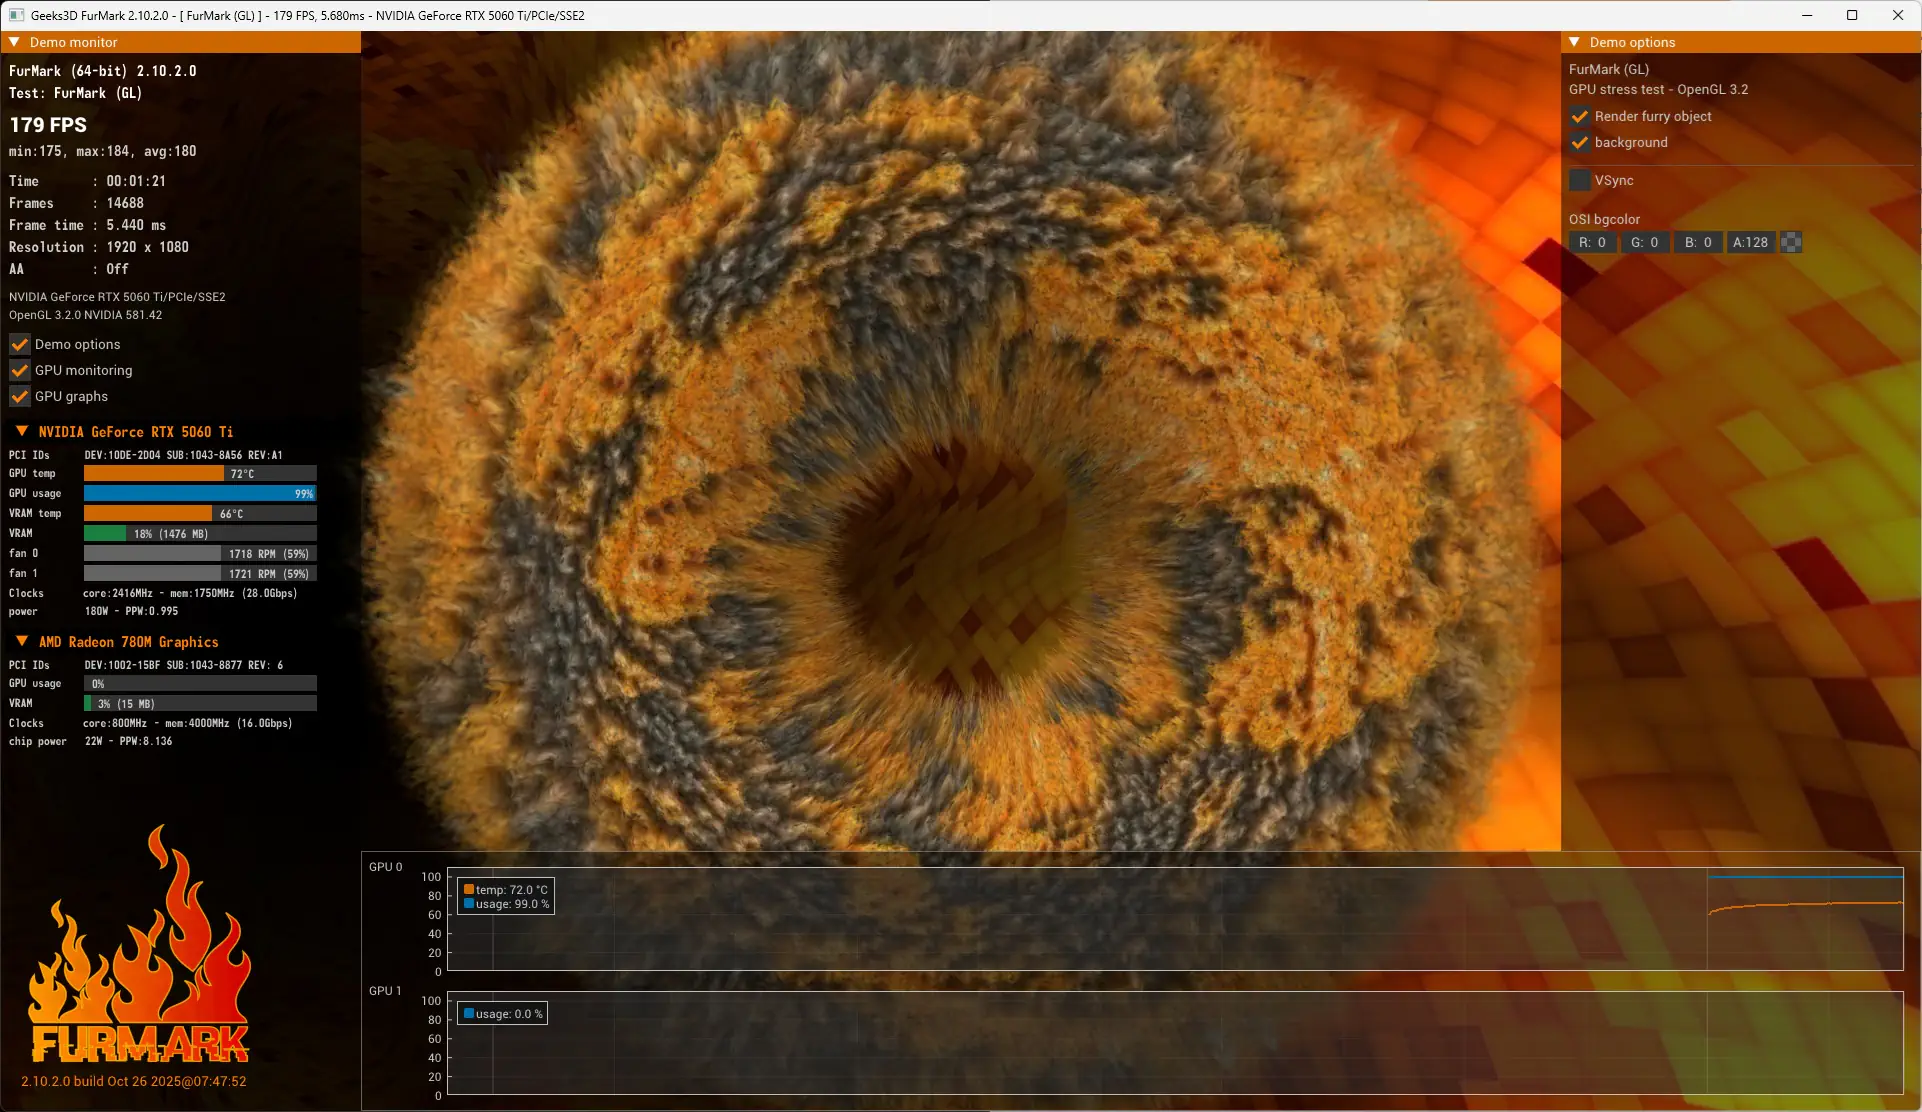Click the GPU 1 graph label

[x=385, y=991]
